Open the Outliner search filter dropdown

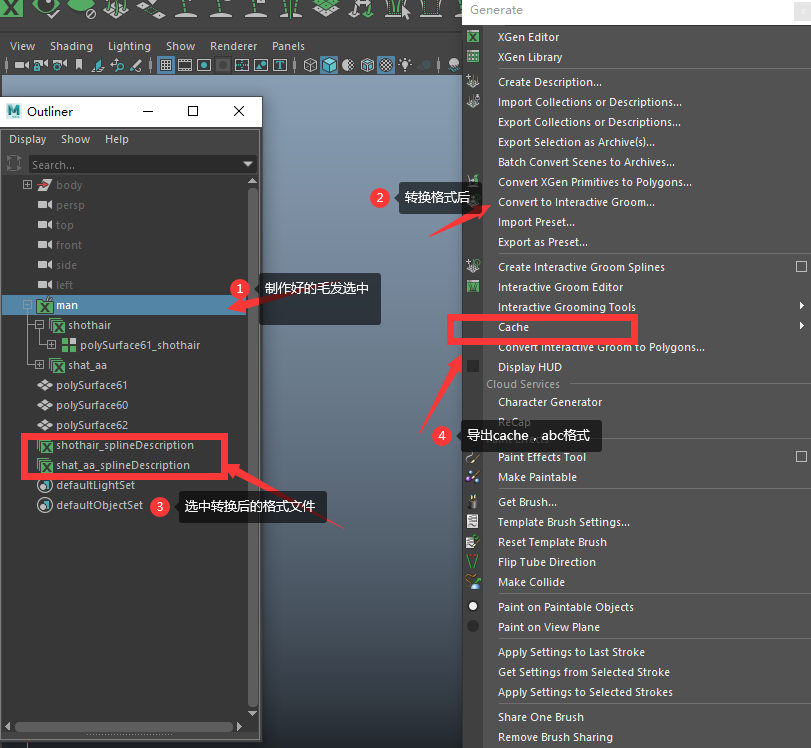pos(248,164)
